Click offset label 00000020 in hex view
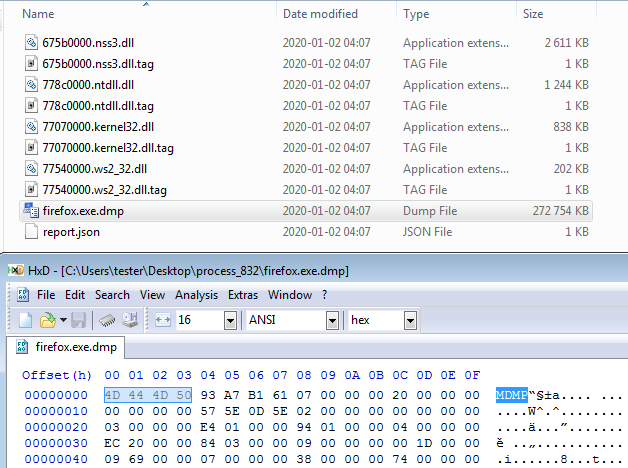This screenshot has width=628, height=468. (x=56, y=427)
